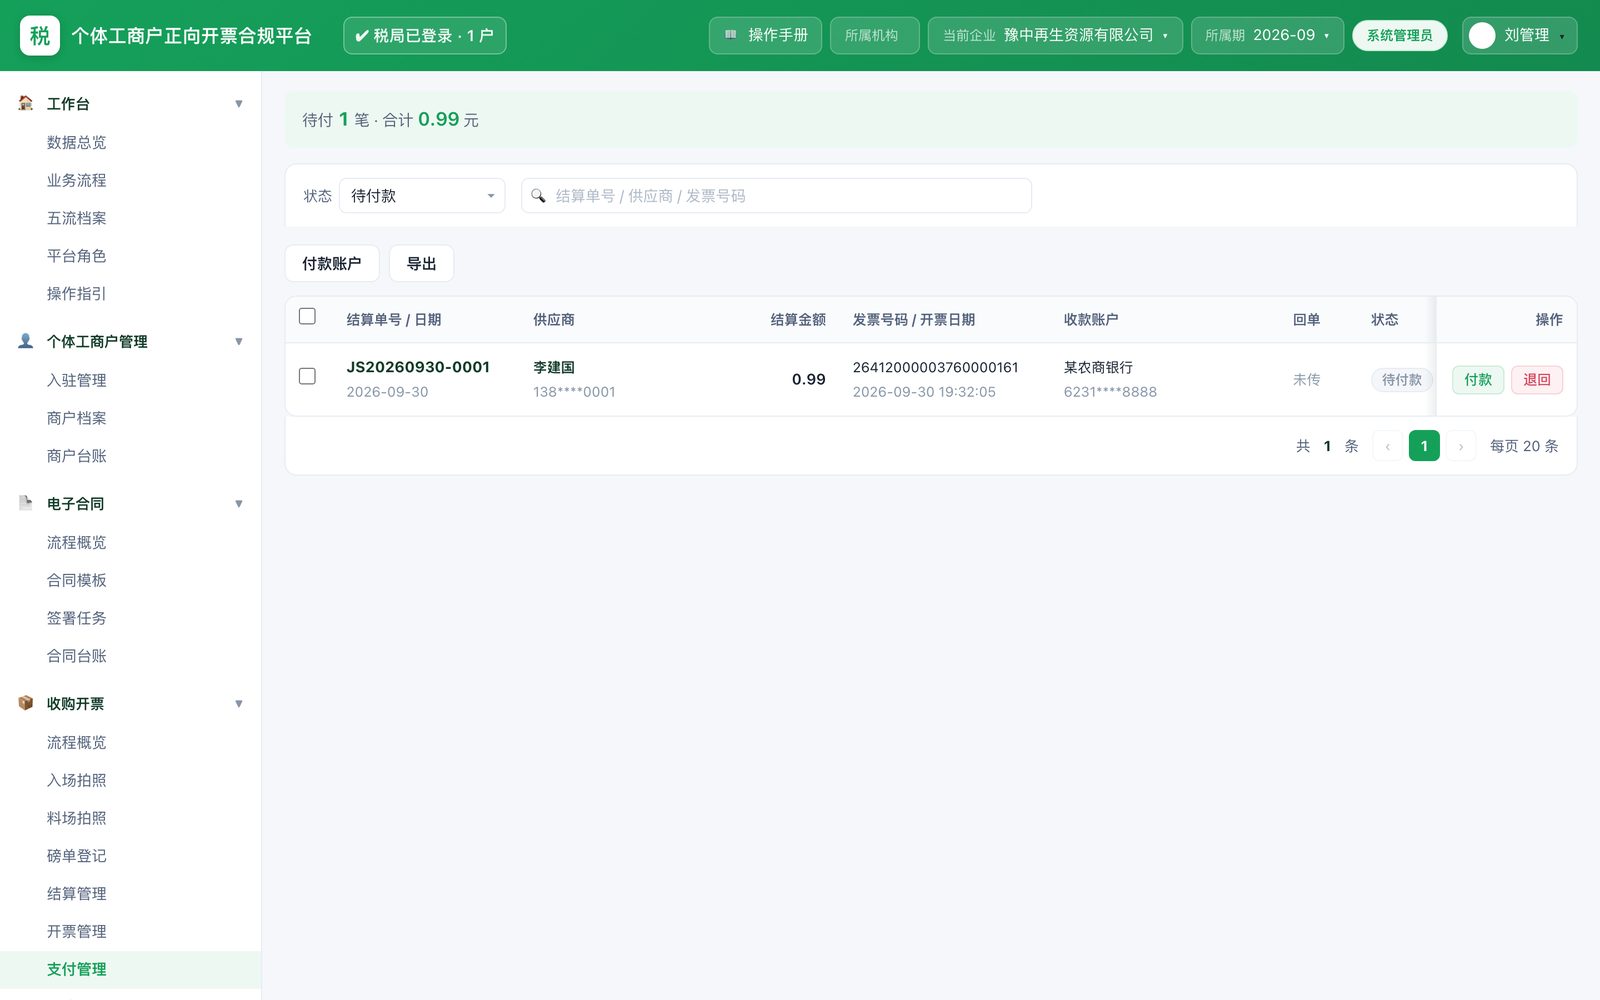This screenshot has height=1000, width=1600.
Task: Go to the previous page arrow
Action: [1387, 446]
